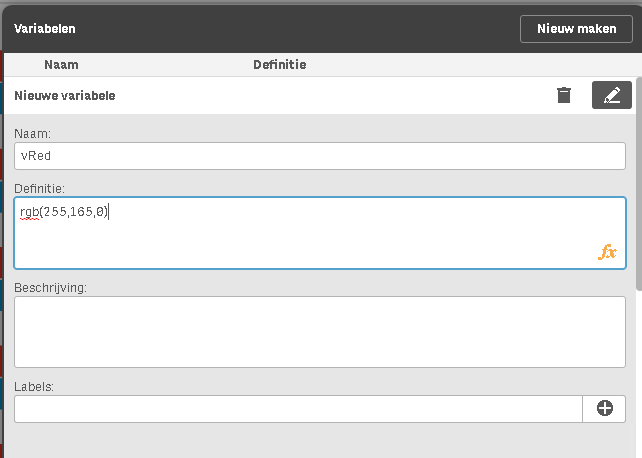Image resolution: width=642 pixels, height=458 pixels.
Task: Click the vertical scrollbar thumb
Action: point(638,170)
